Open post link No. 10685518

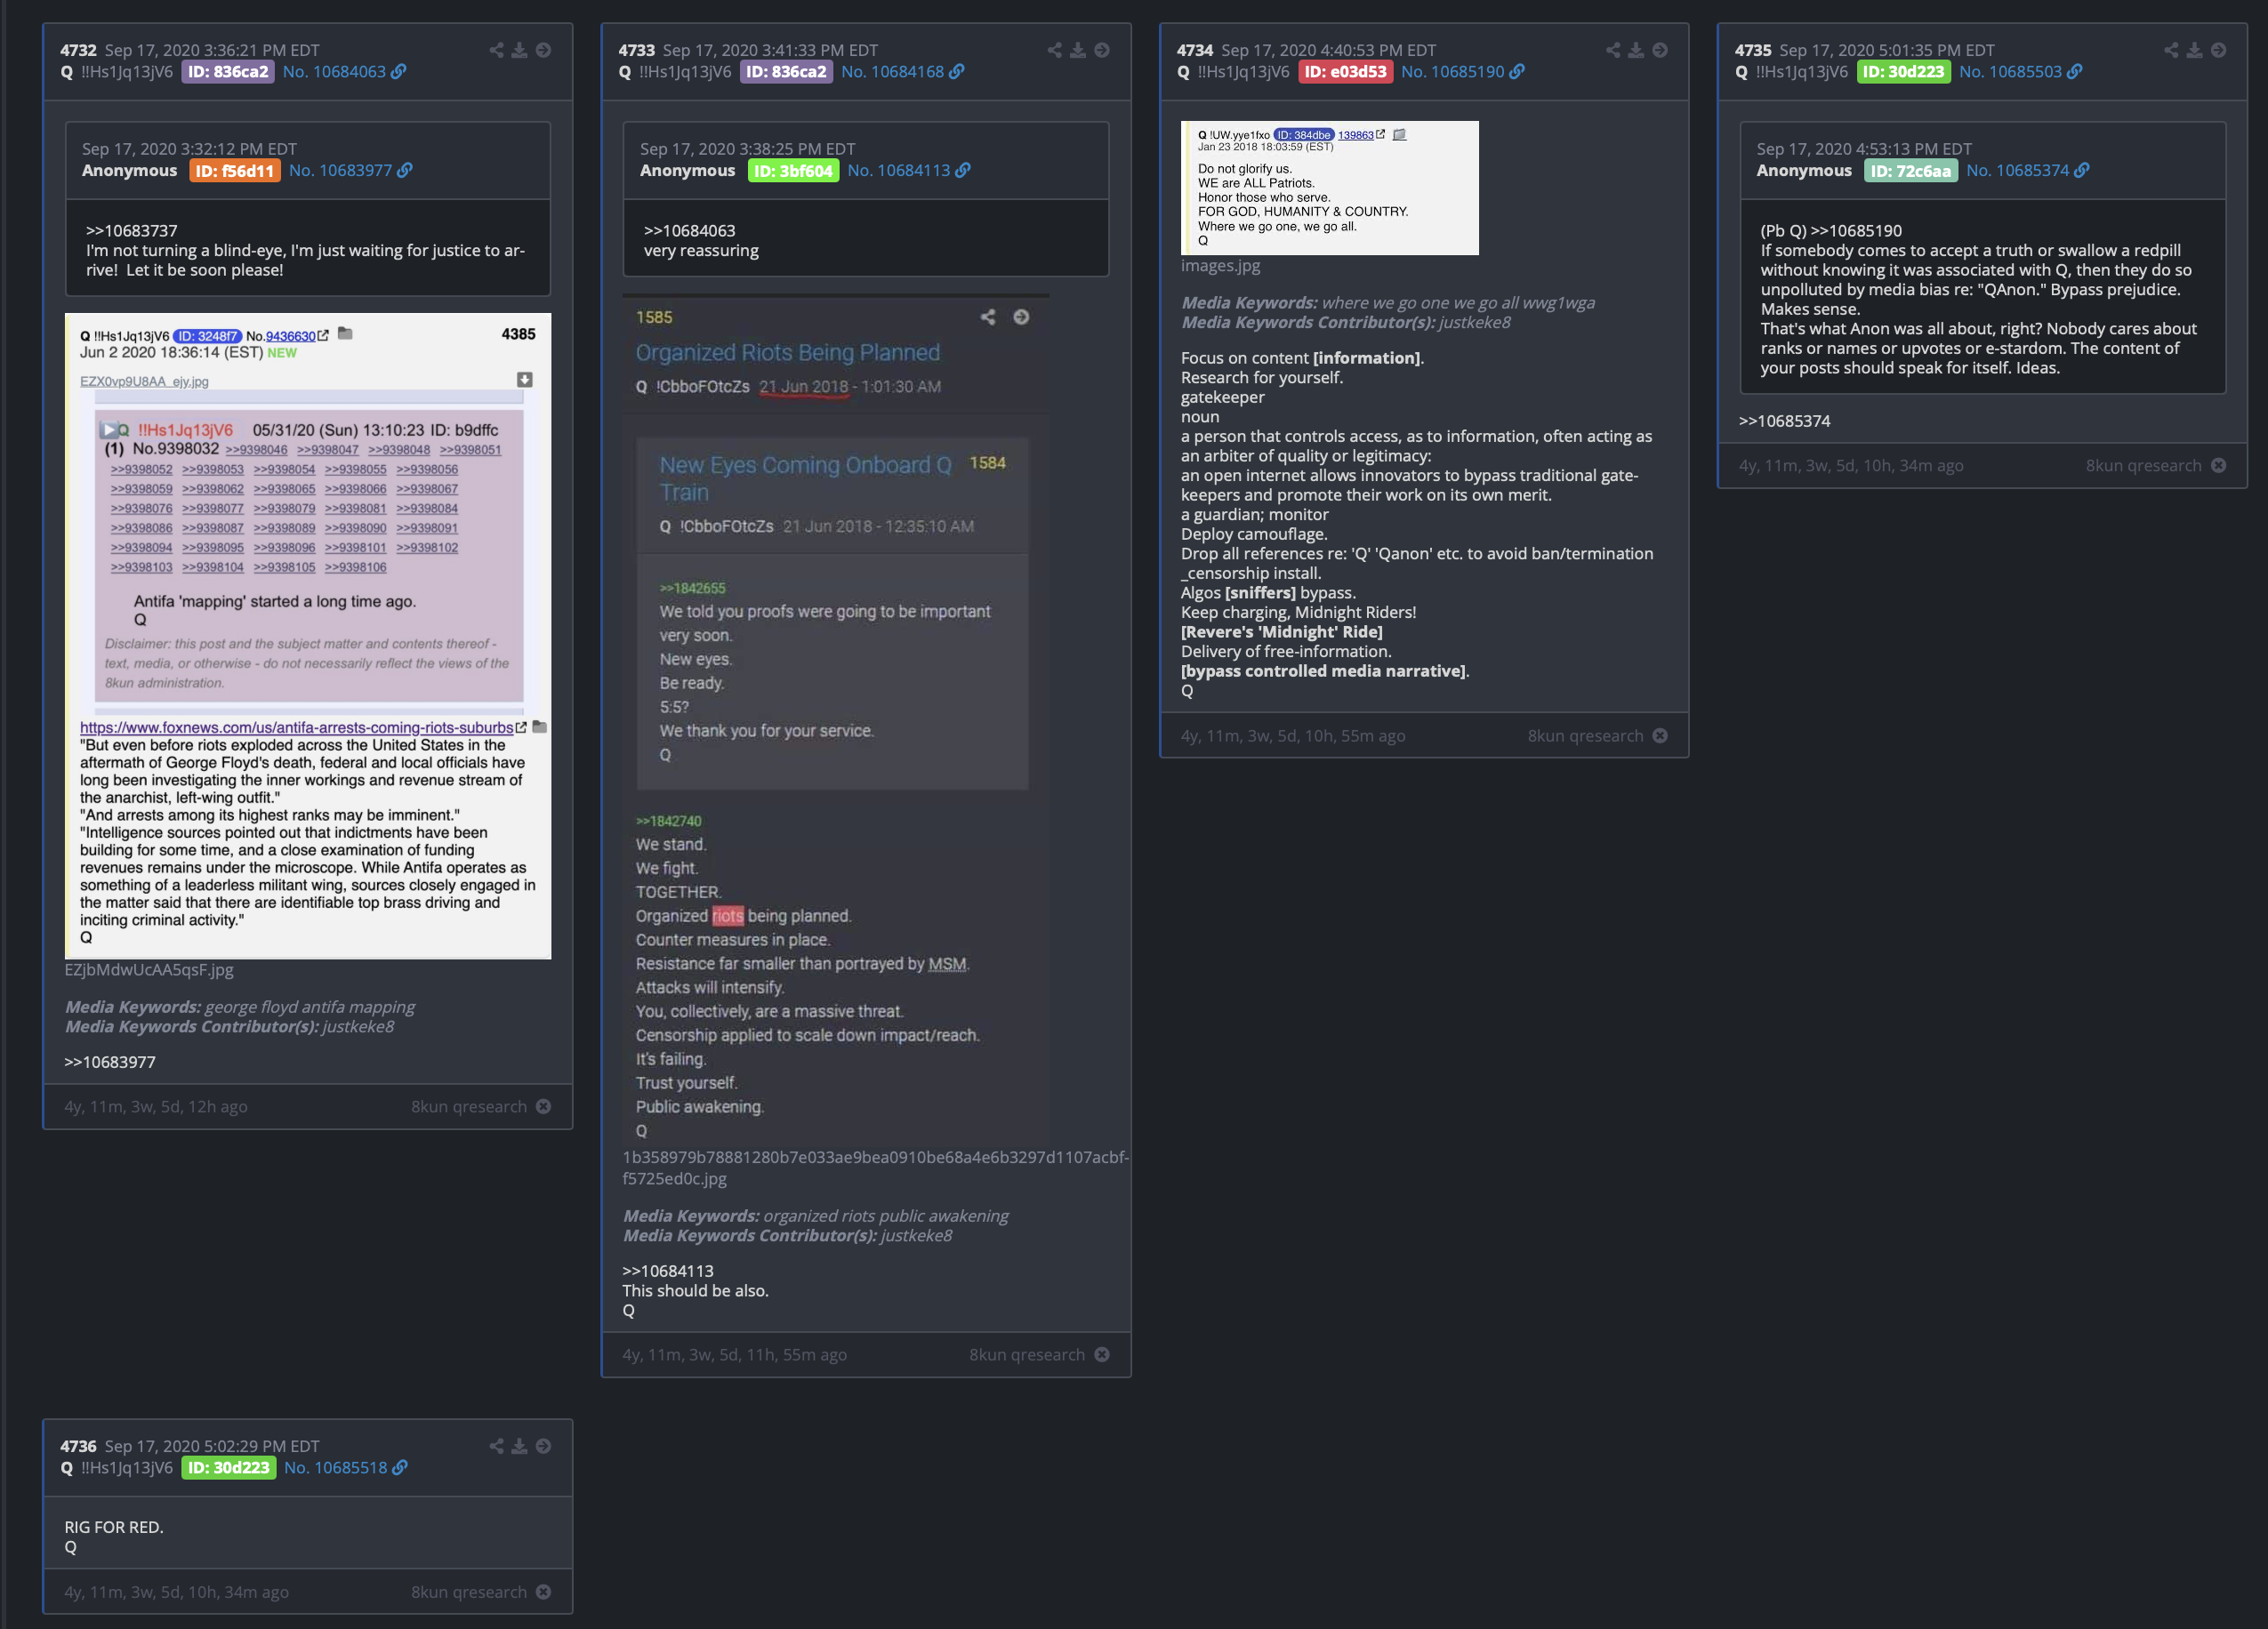tap(335, 1468)
